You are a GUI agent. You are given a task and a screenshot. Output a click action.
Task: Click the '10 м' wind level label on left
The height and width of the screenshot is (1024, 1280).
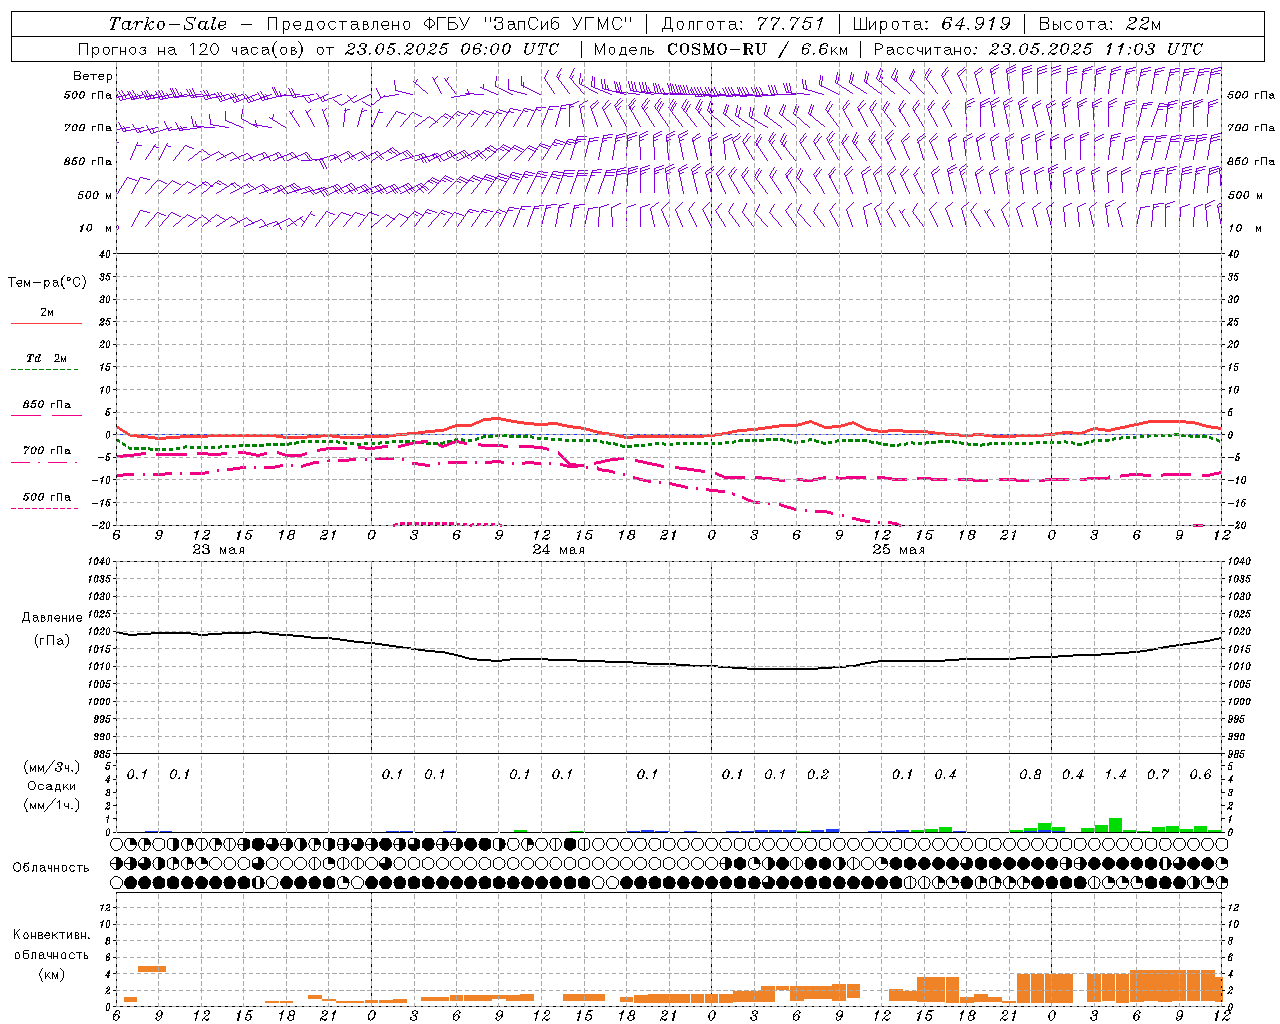pos(97,229)
